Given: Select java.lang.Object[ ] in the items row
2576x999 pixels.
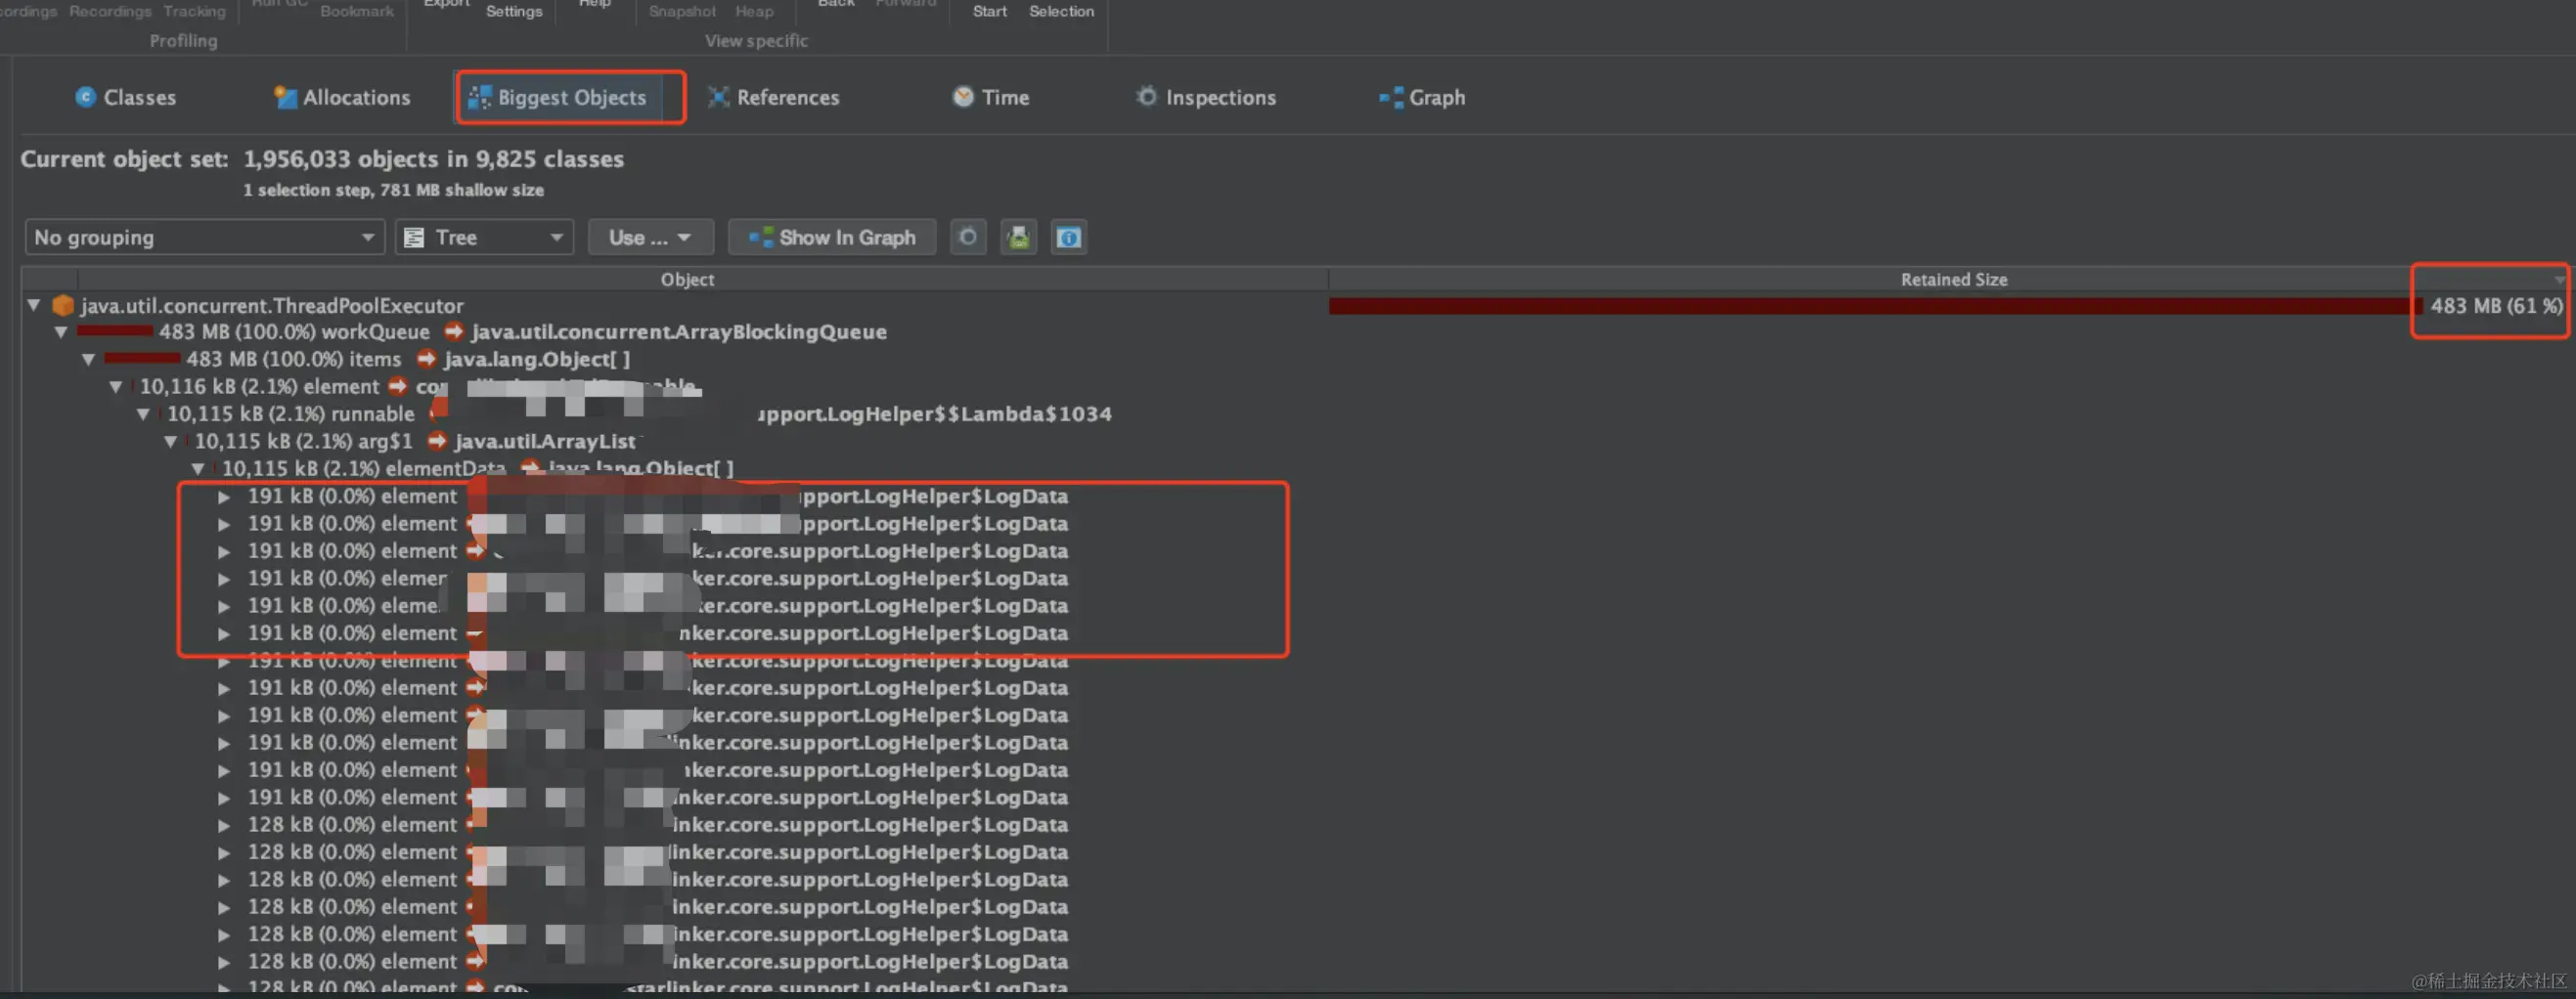Looking at the screenshot, I should click(x=537, y=359).
